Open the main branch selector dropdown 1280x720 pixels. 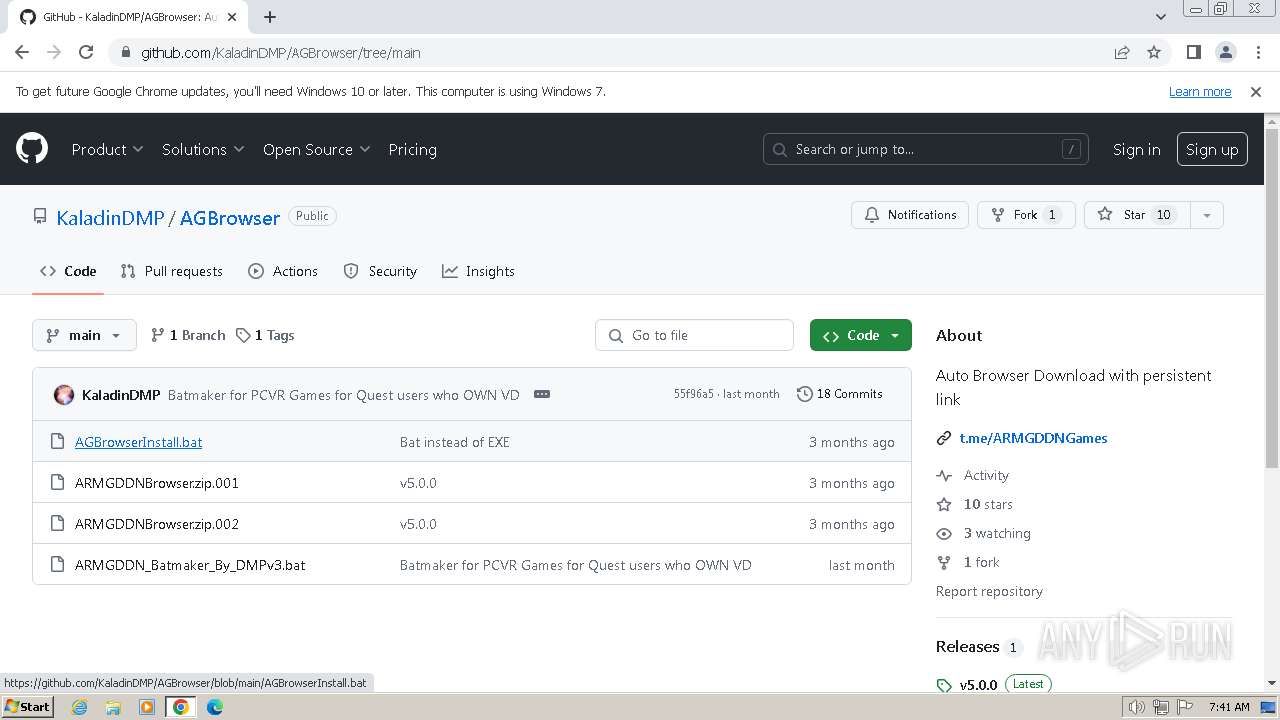[x=84, y=335]
